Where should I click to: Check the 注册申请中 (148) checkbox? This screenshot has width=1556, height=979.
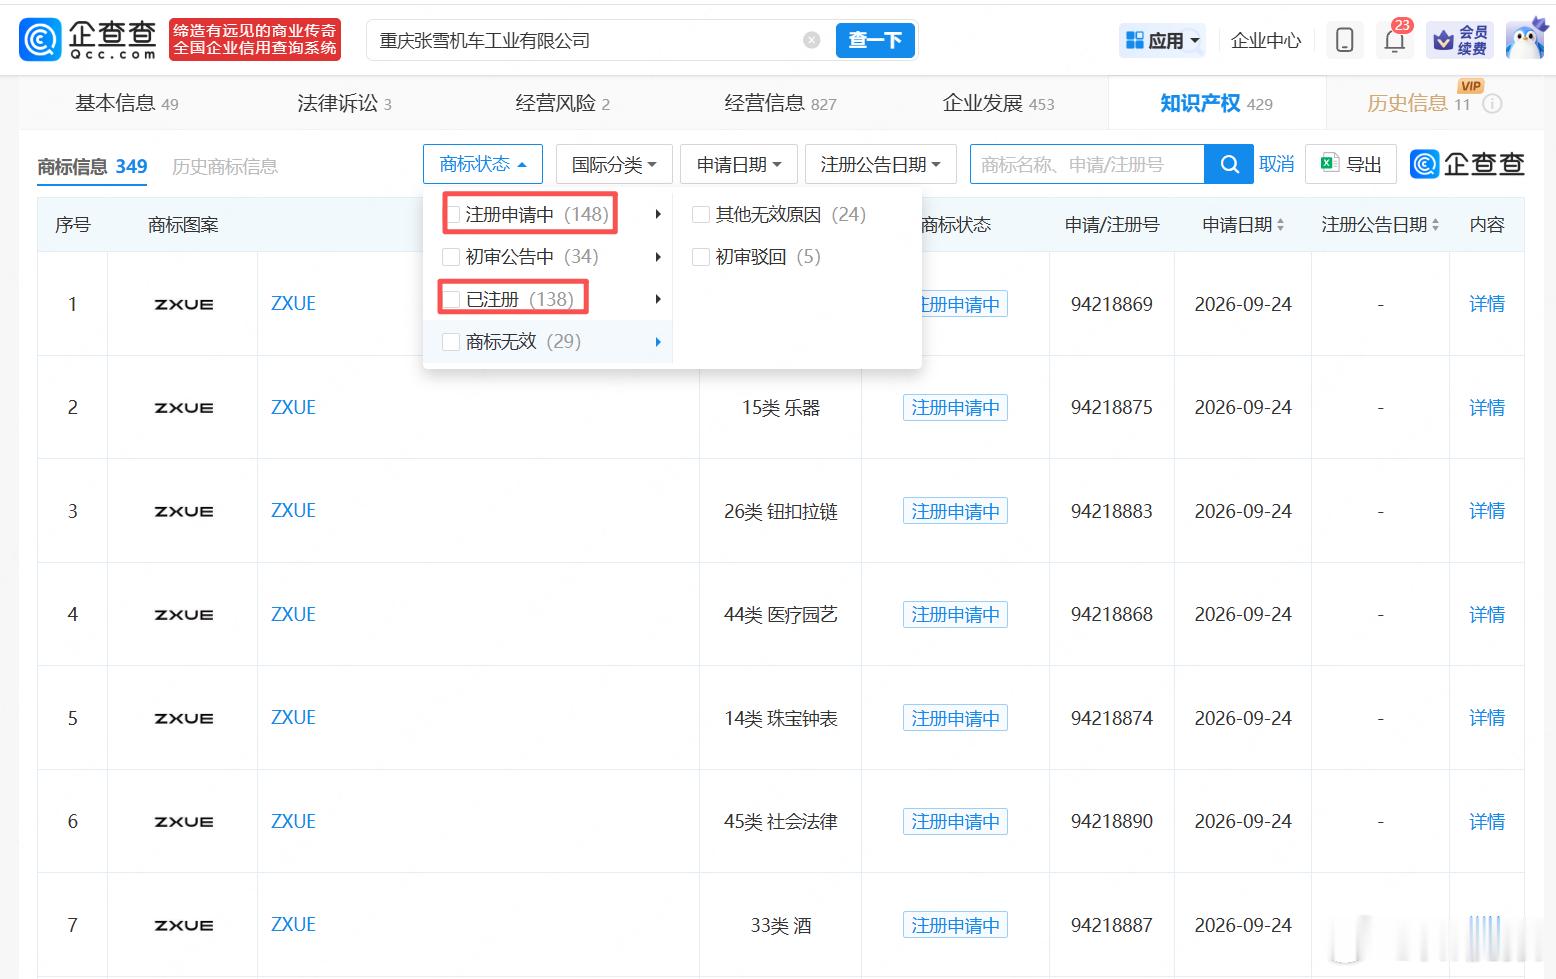point(452,214)
